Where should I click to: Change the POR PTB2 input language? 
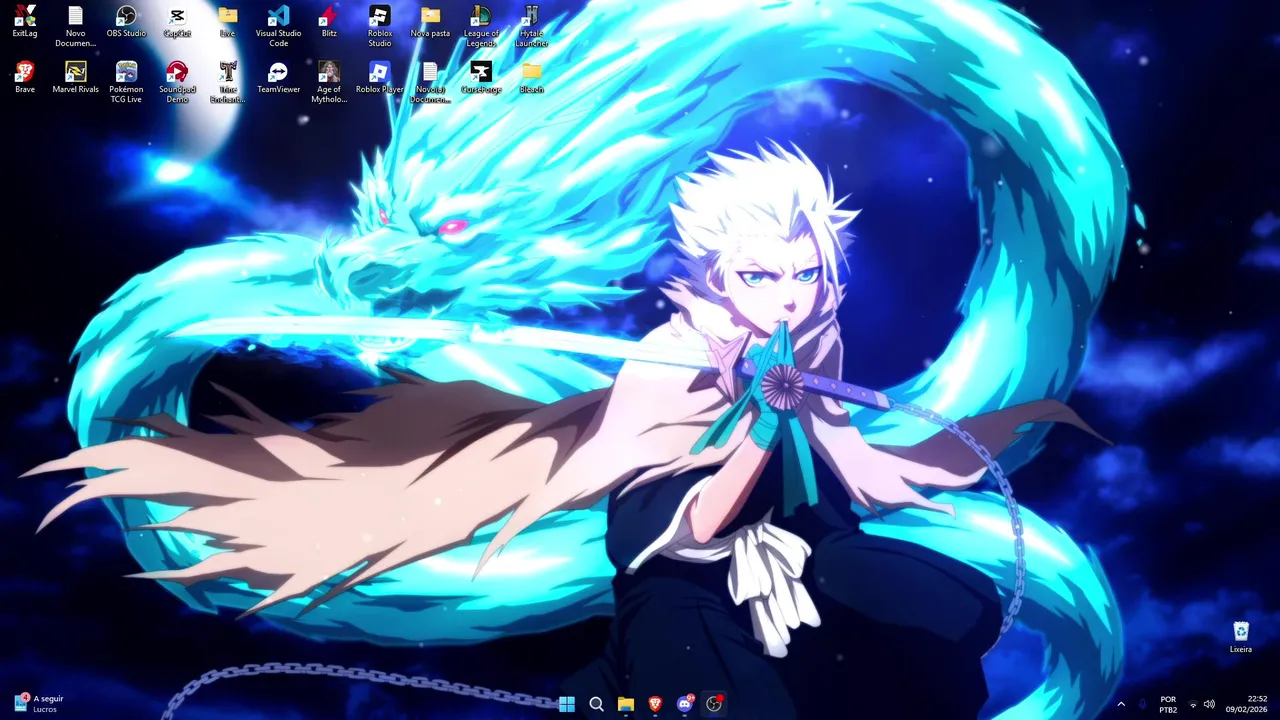[x=1168, y=704]
